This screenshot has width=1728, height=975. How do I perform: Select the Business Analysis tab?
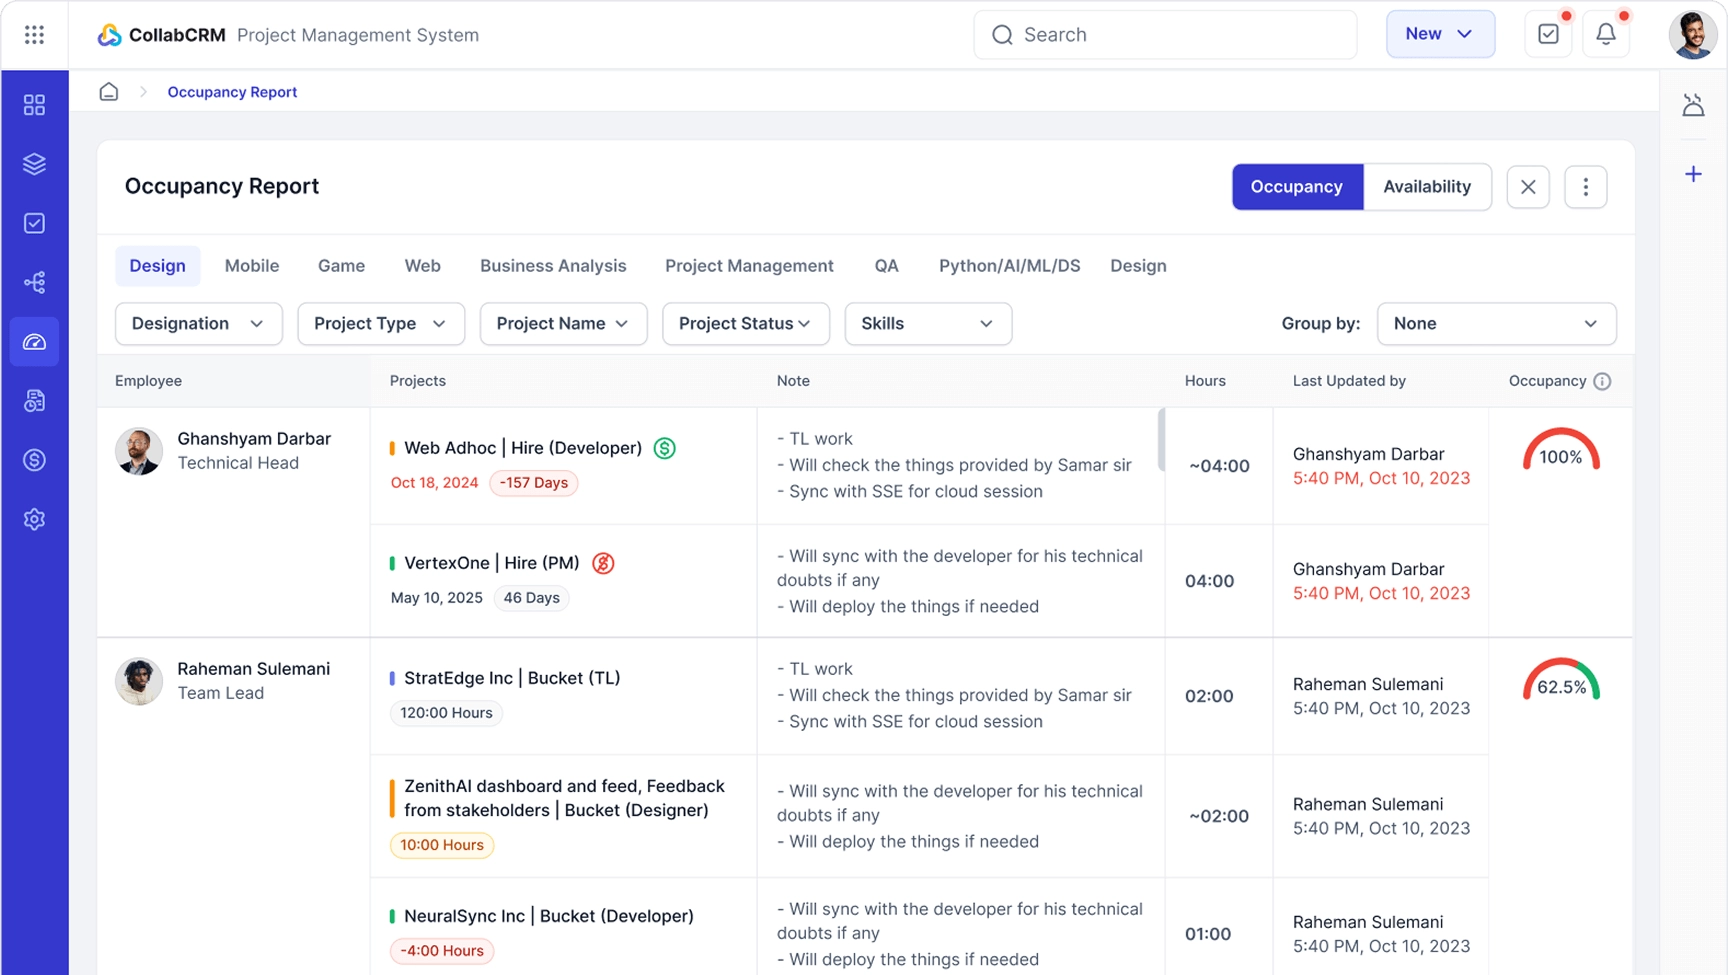click(x=553, y=266)
